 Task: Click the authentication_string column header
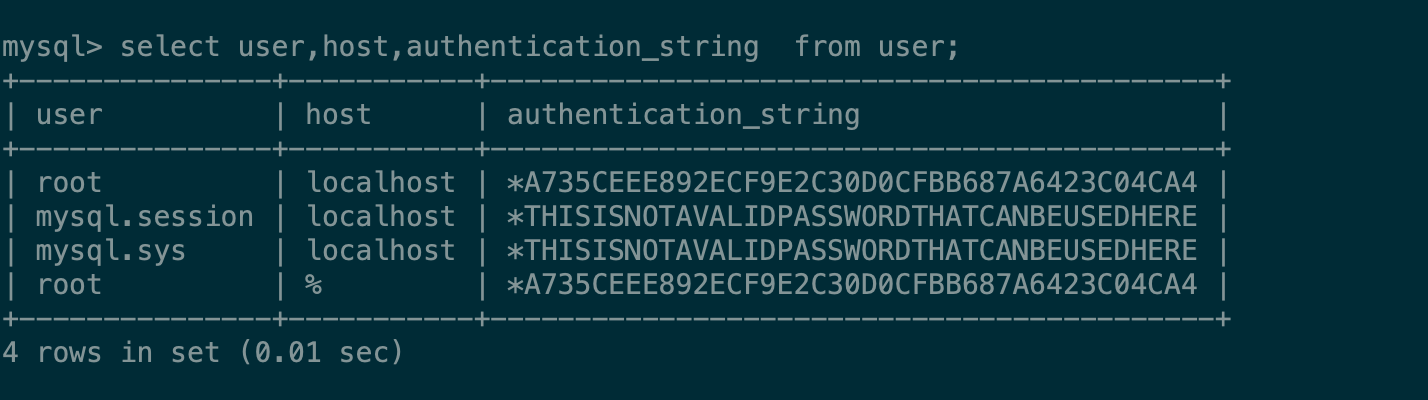click(683, 115)
